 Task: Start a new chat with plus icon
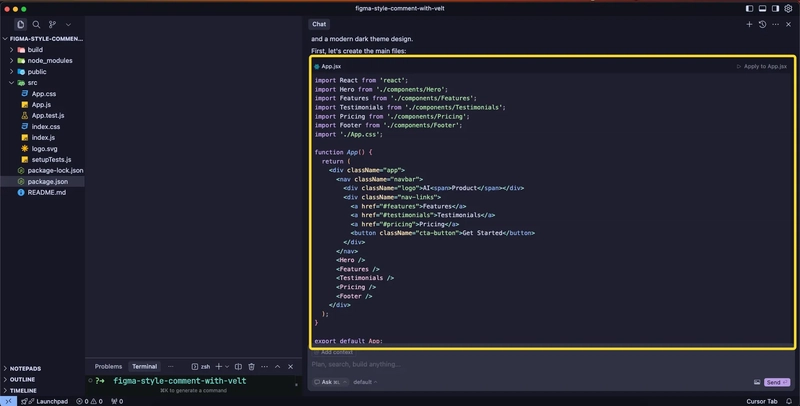[x=749, y=24]
